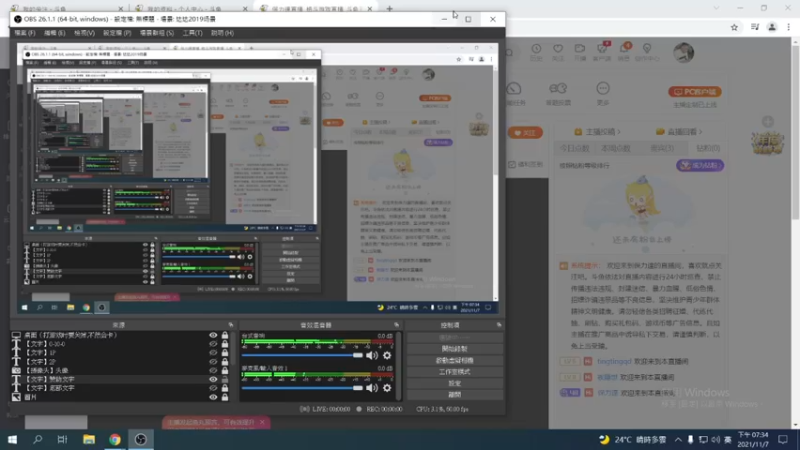The image size is (800, 450).
Task: Open the 設定檔(P) menu in OBS
Action: click(x=117, y=33)
